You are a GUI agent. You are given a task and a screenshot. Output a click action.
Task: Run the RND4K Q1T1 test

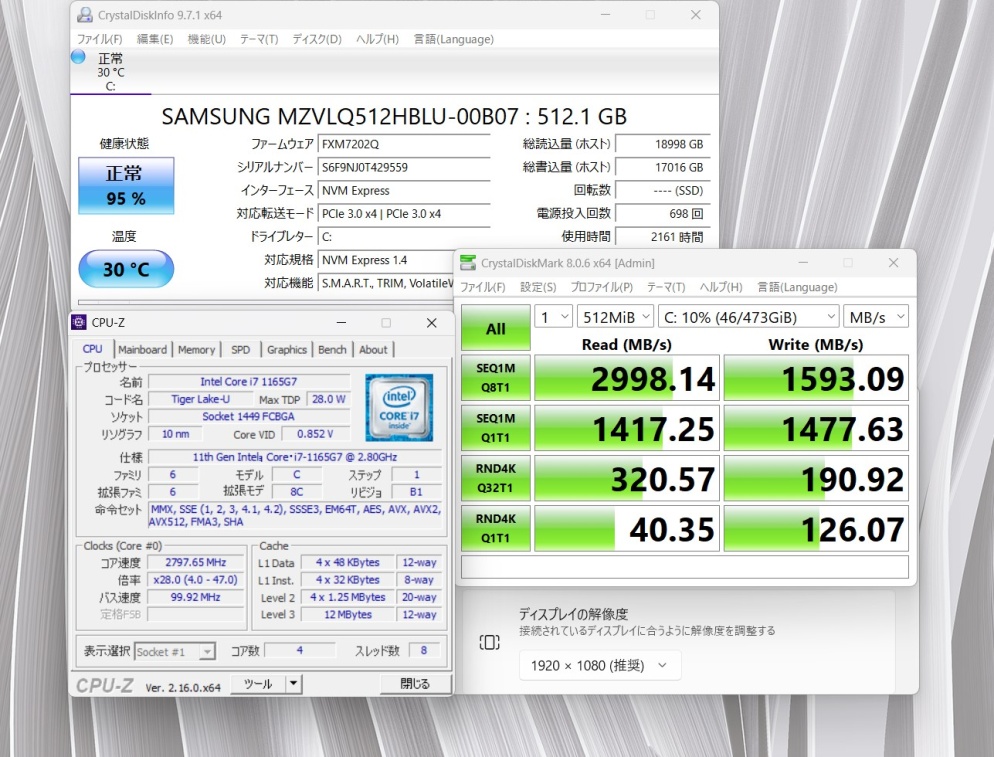point(496,528)
